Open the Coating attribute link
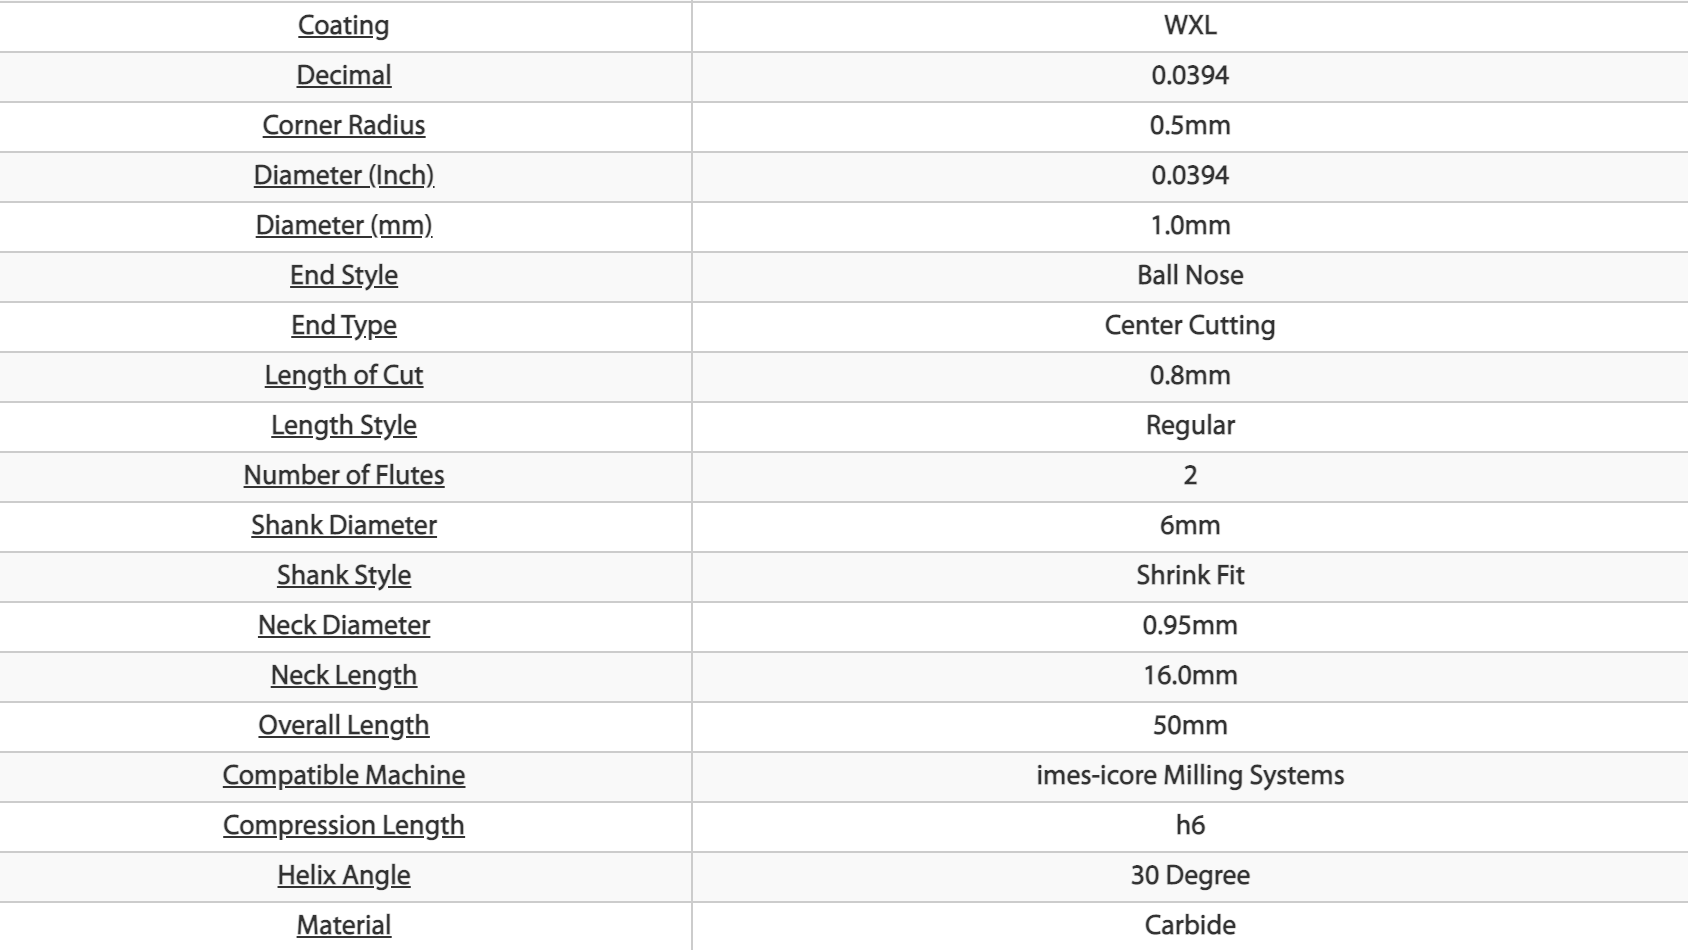 [x=343, y=26]
